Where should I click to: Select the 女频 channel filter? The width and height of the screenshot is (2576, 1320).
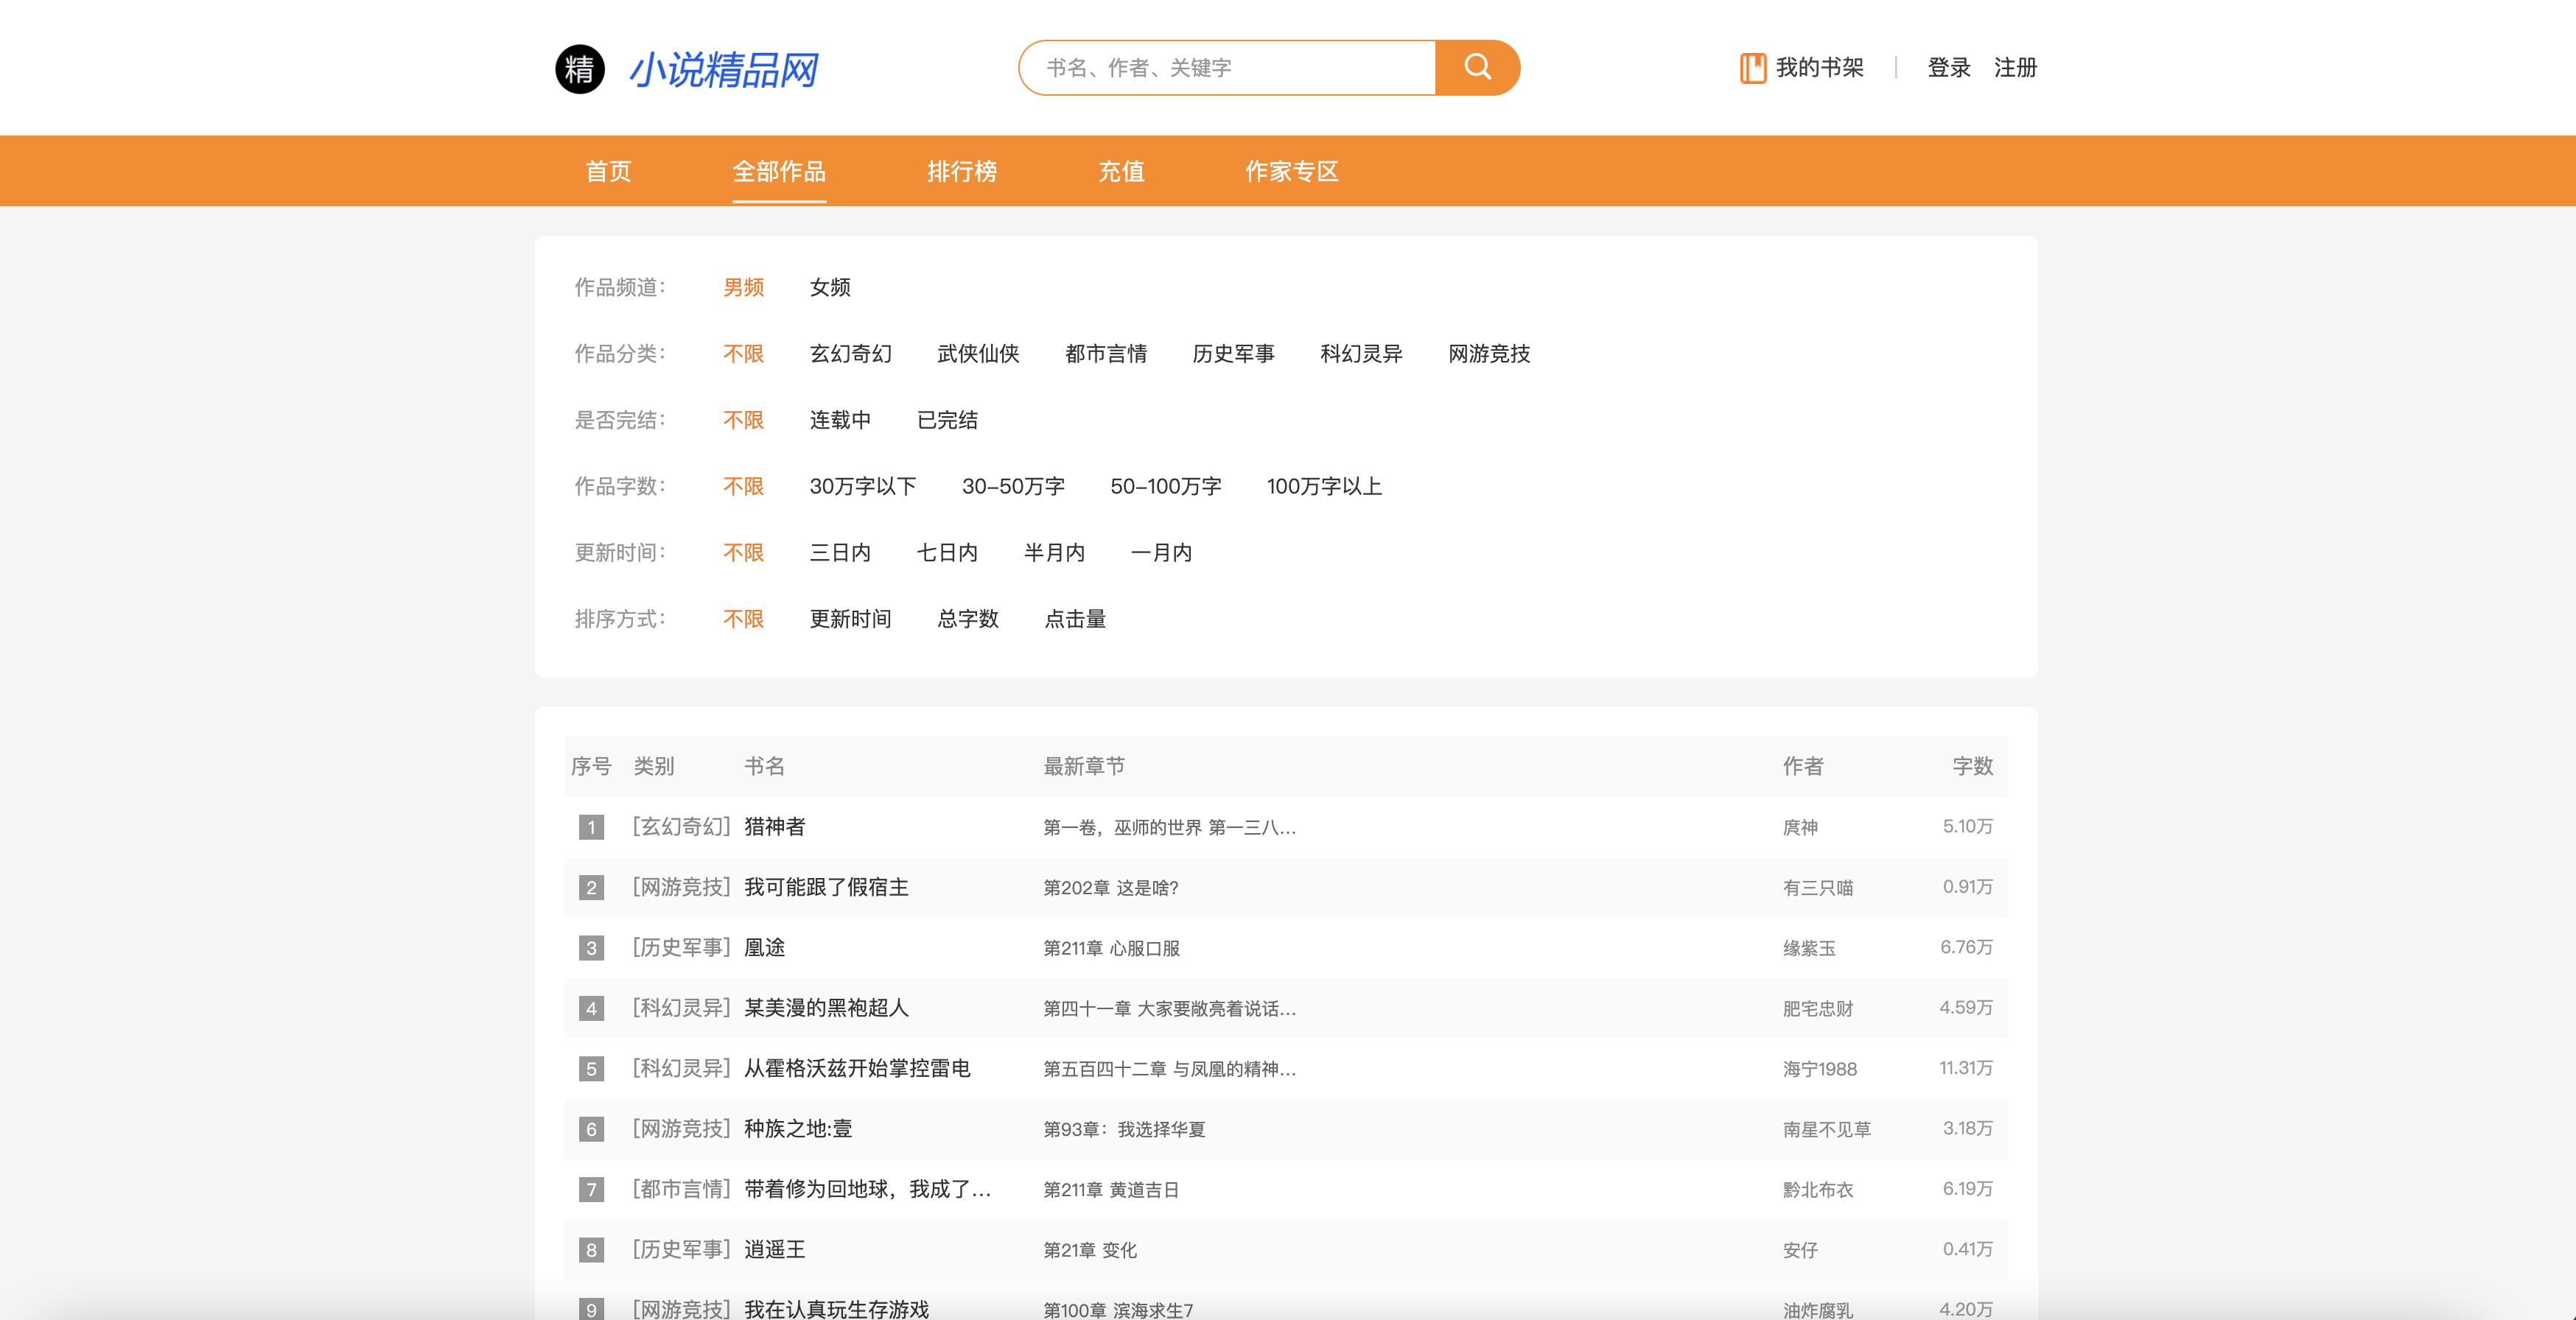tap(829, 288)
